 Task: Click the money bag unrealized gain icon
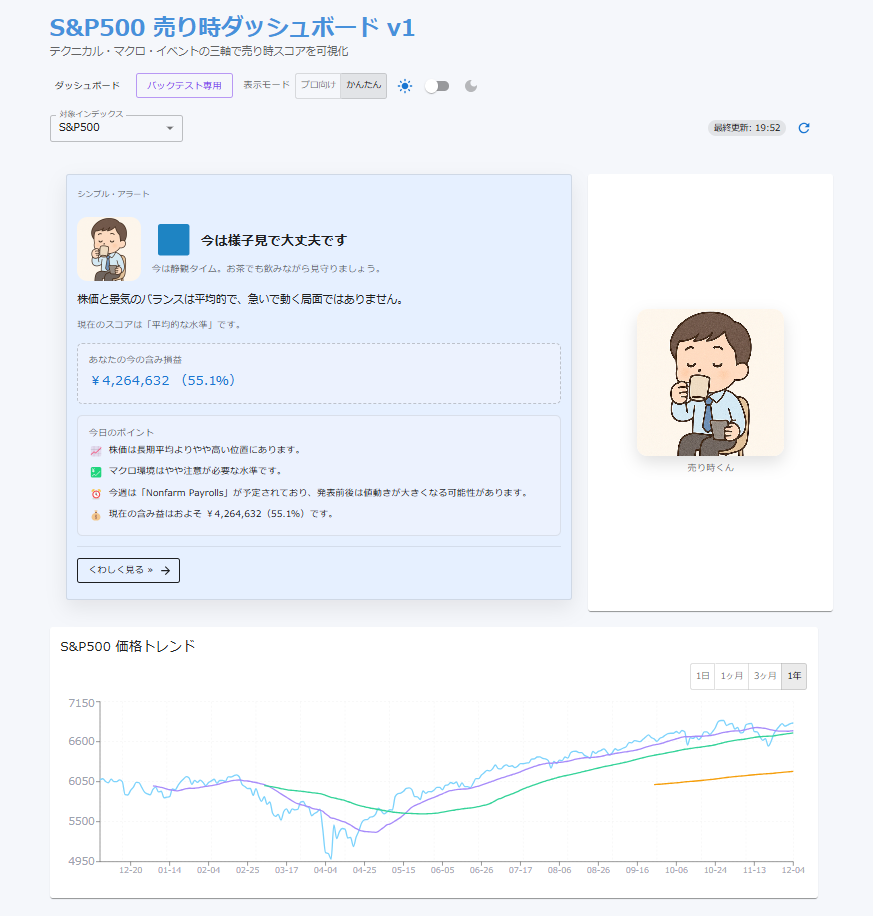coord(96,515)
